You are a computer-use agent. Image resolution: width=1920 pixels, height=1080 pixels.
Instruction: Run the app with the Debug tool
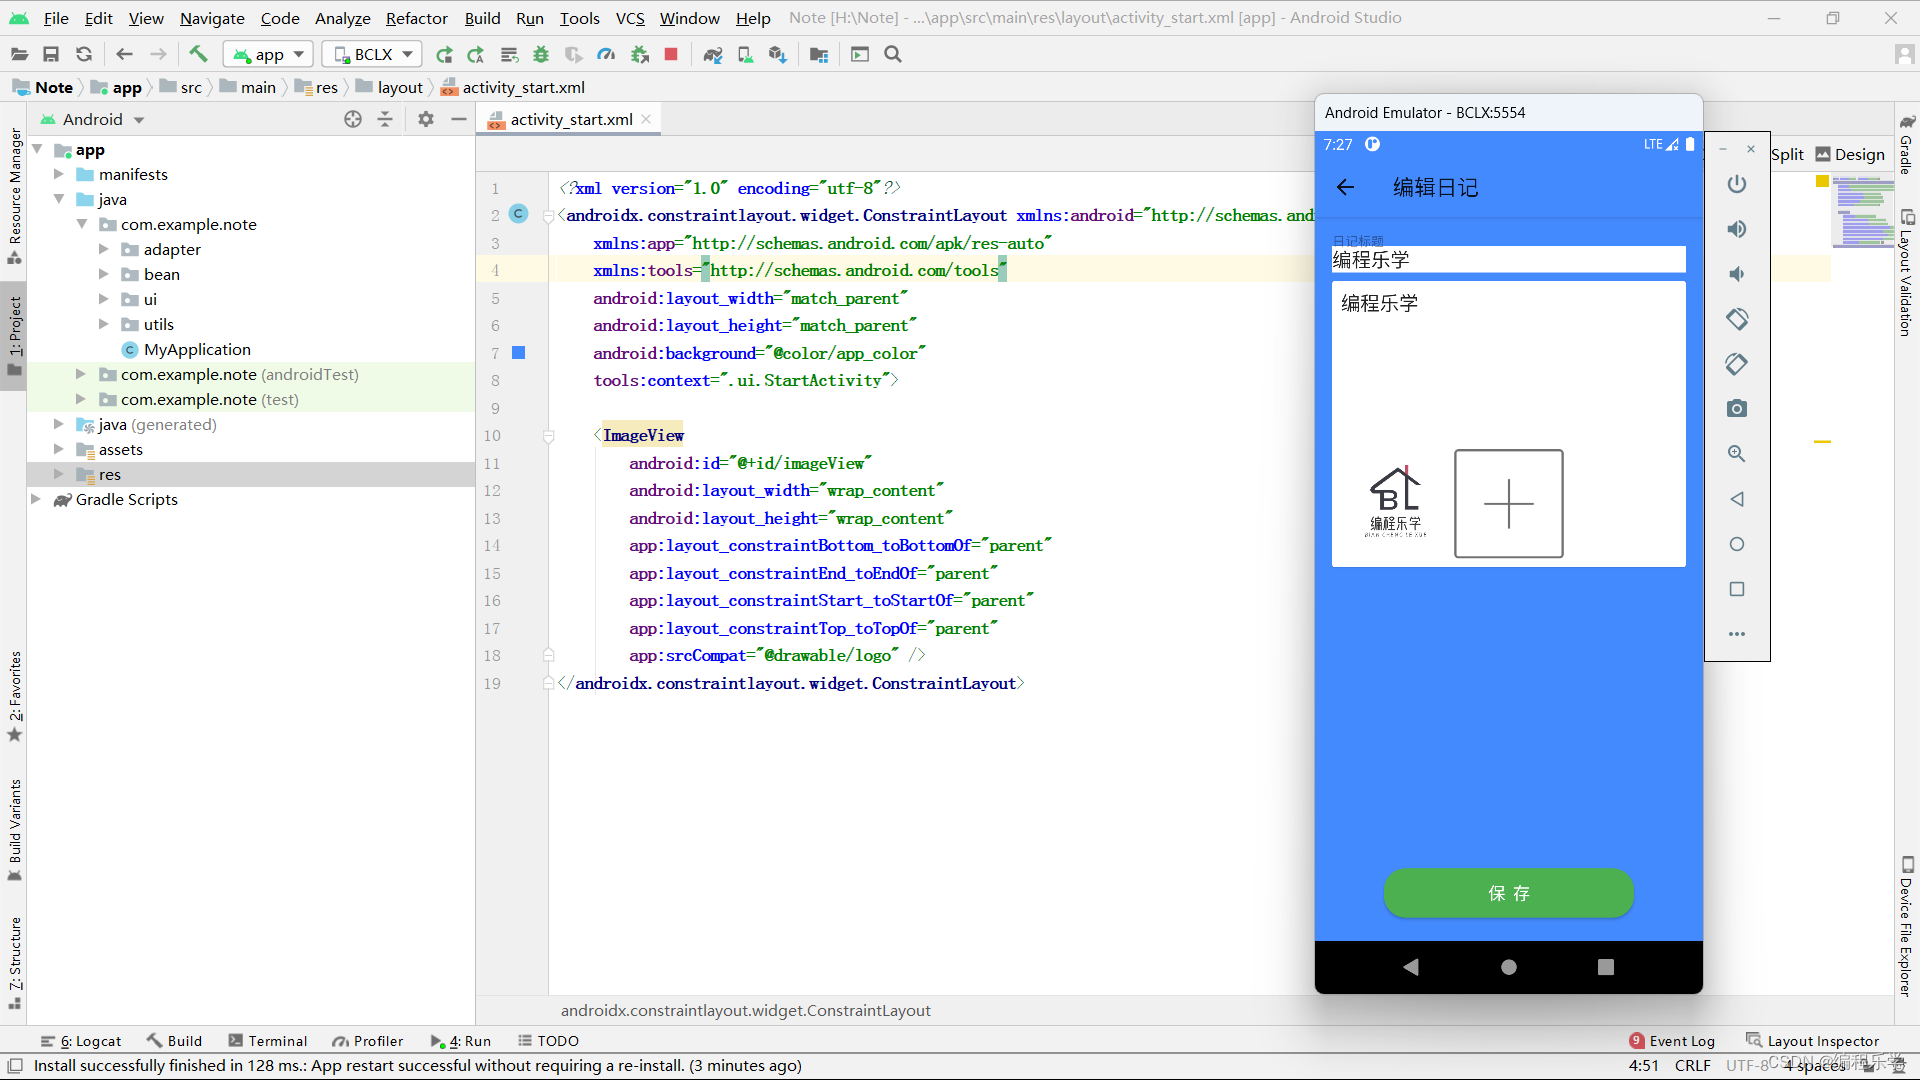[541, 54]
